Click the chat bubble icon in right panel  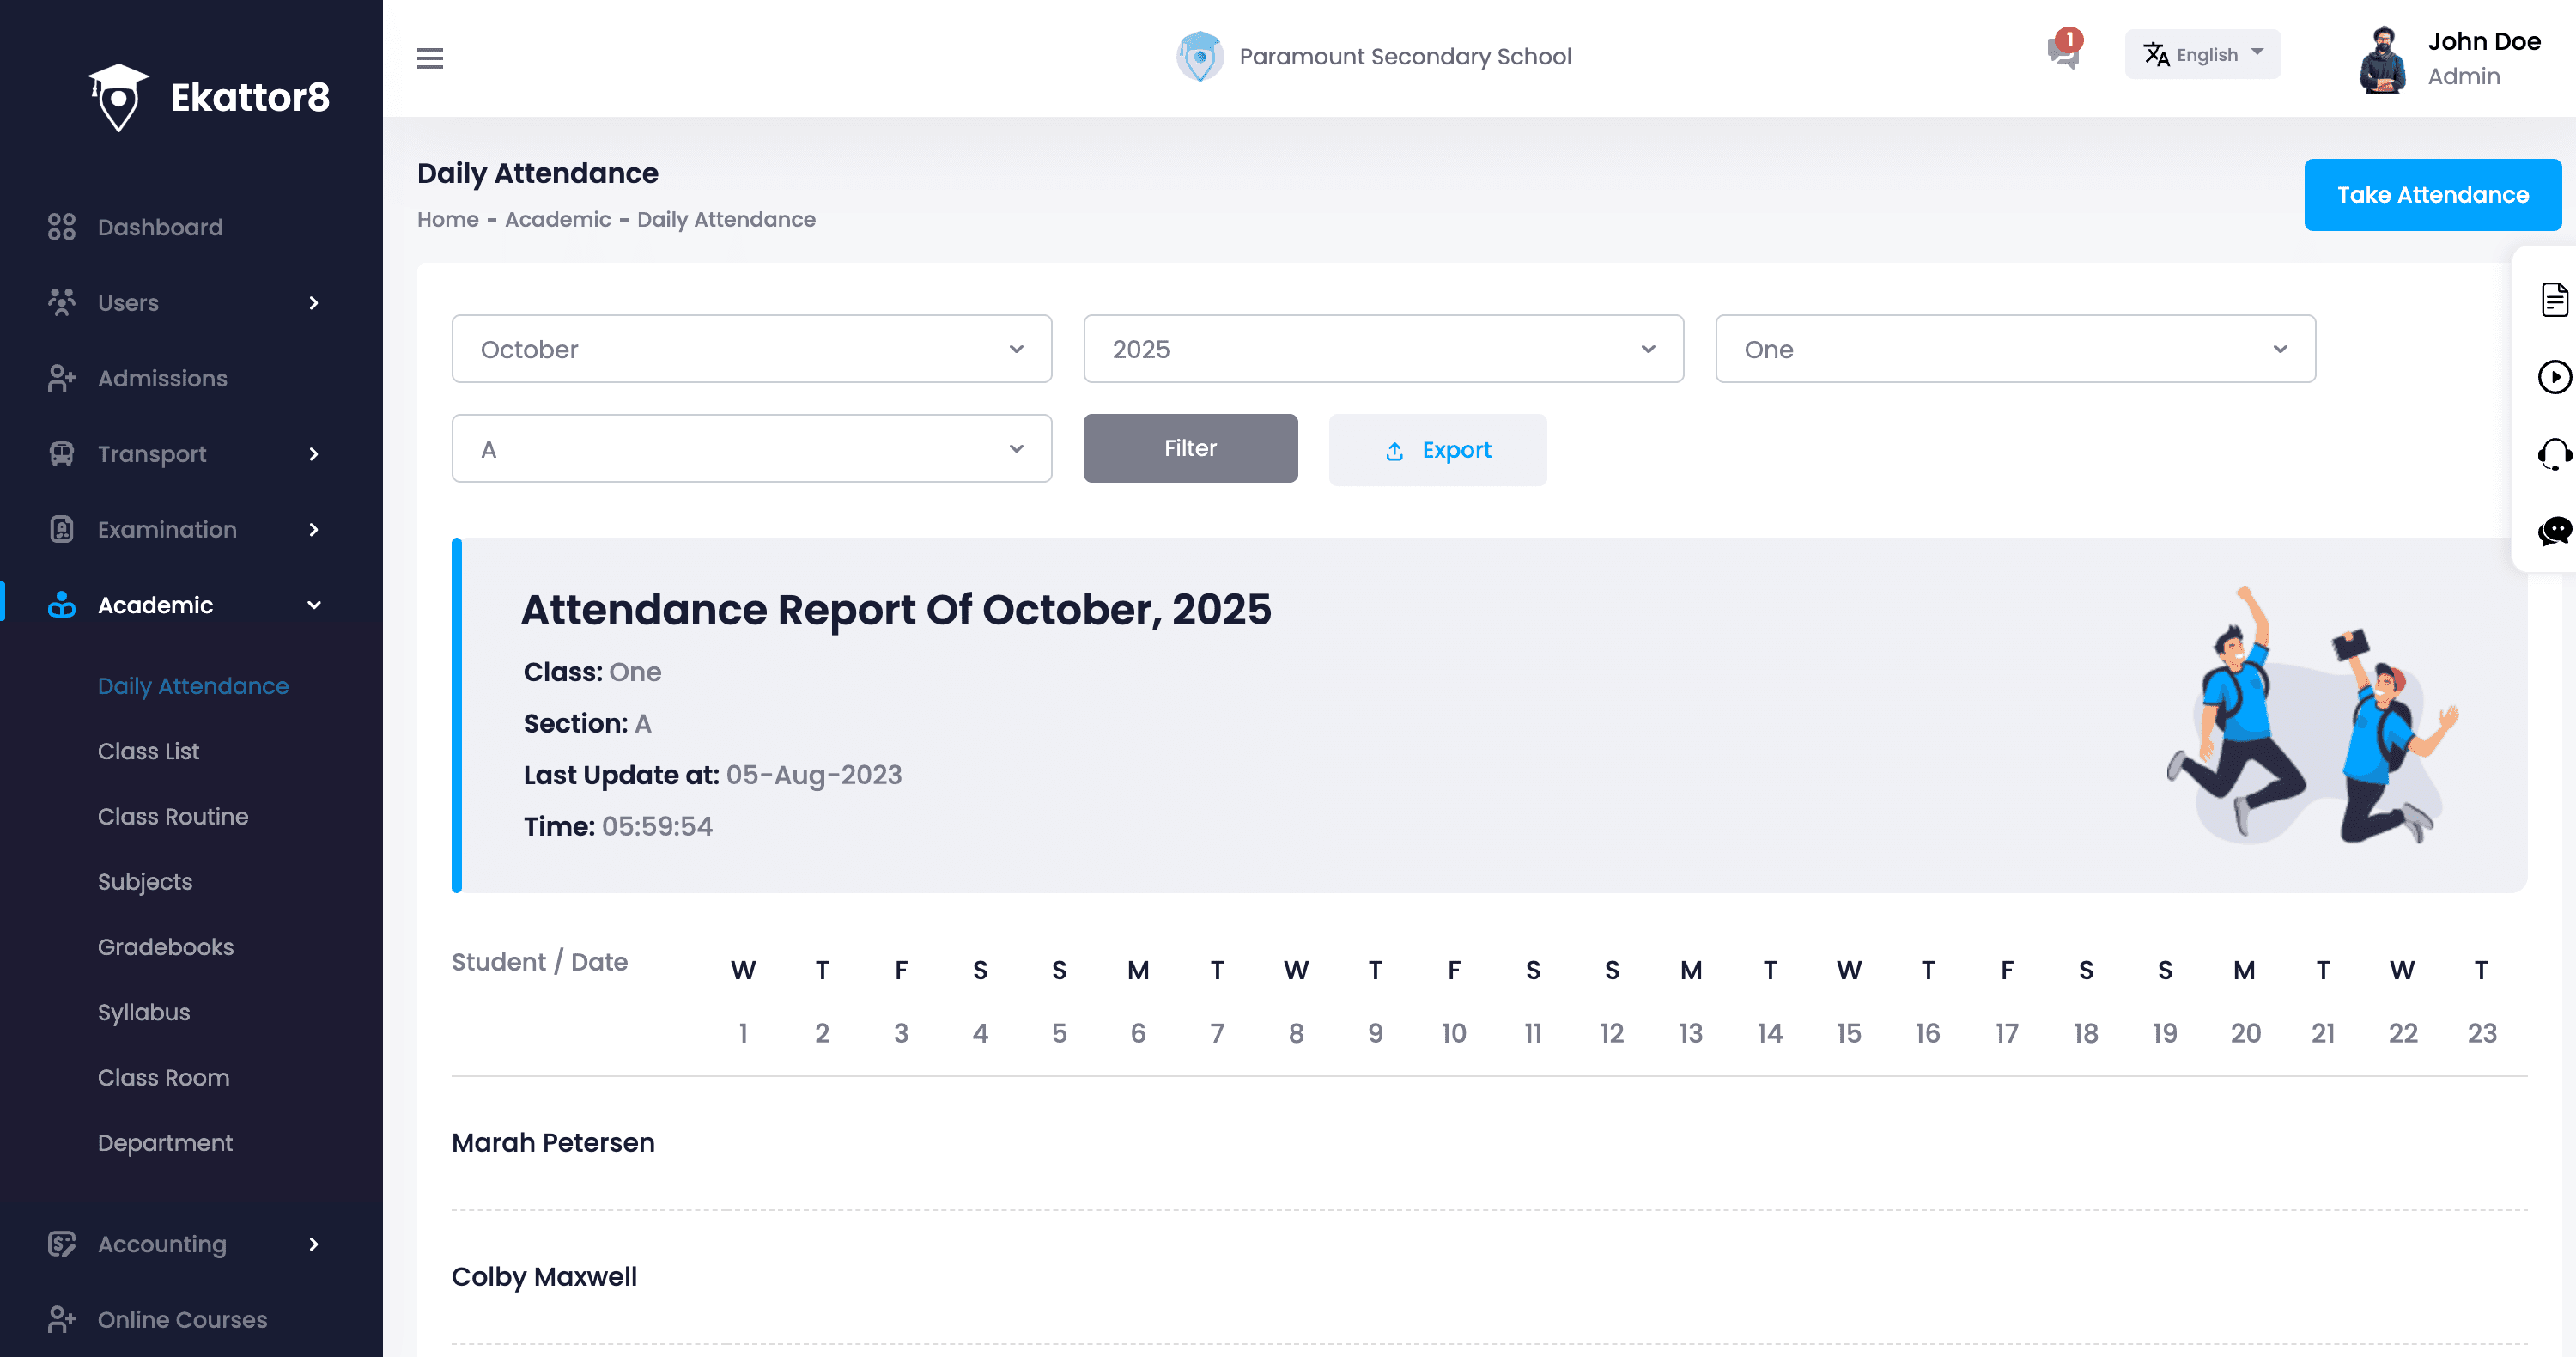click(x=2554, y=530)
